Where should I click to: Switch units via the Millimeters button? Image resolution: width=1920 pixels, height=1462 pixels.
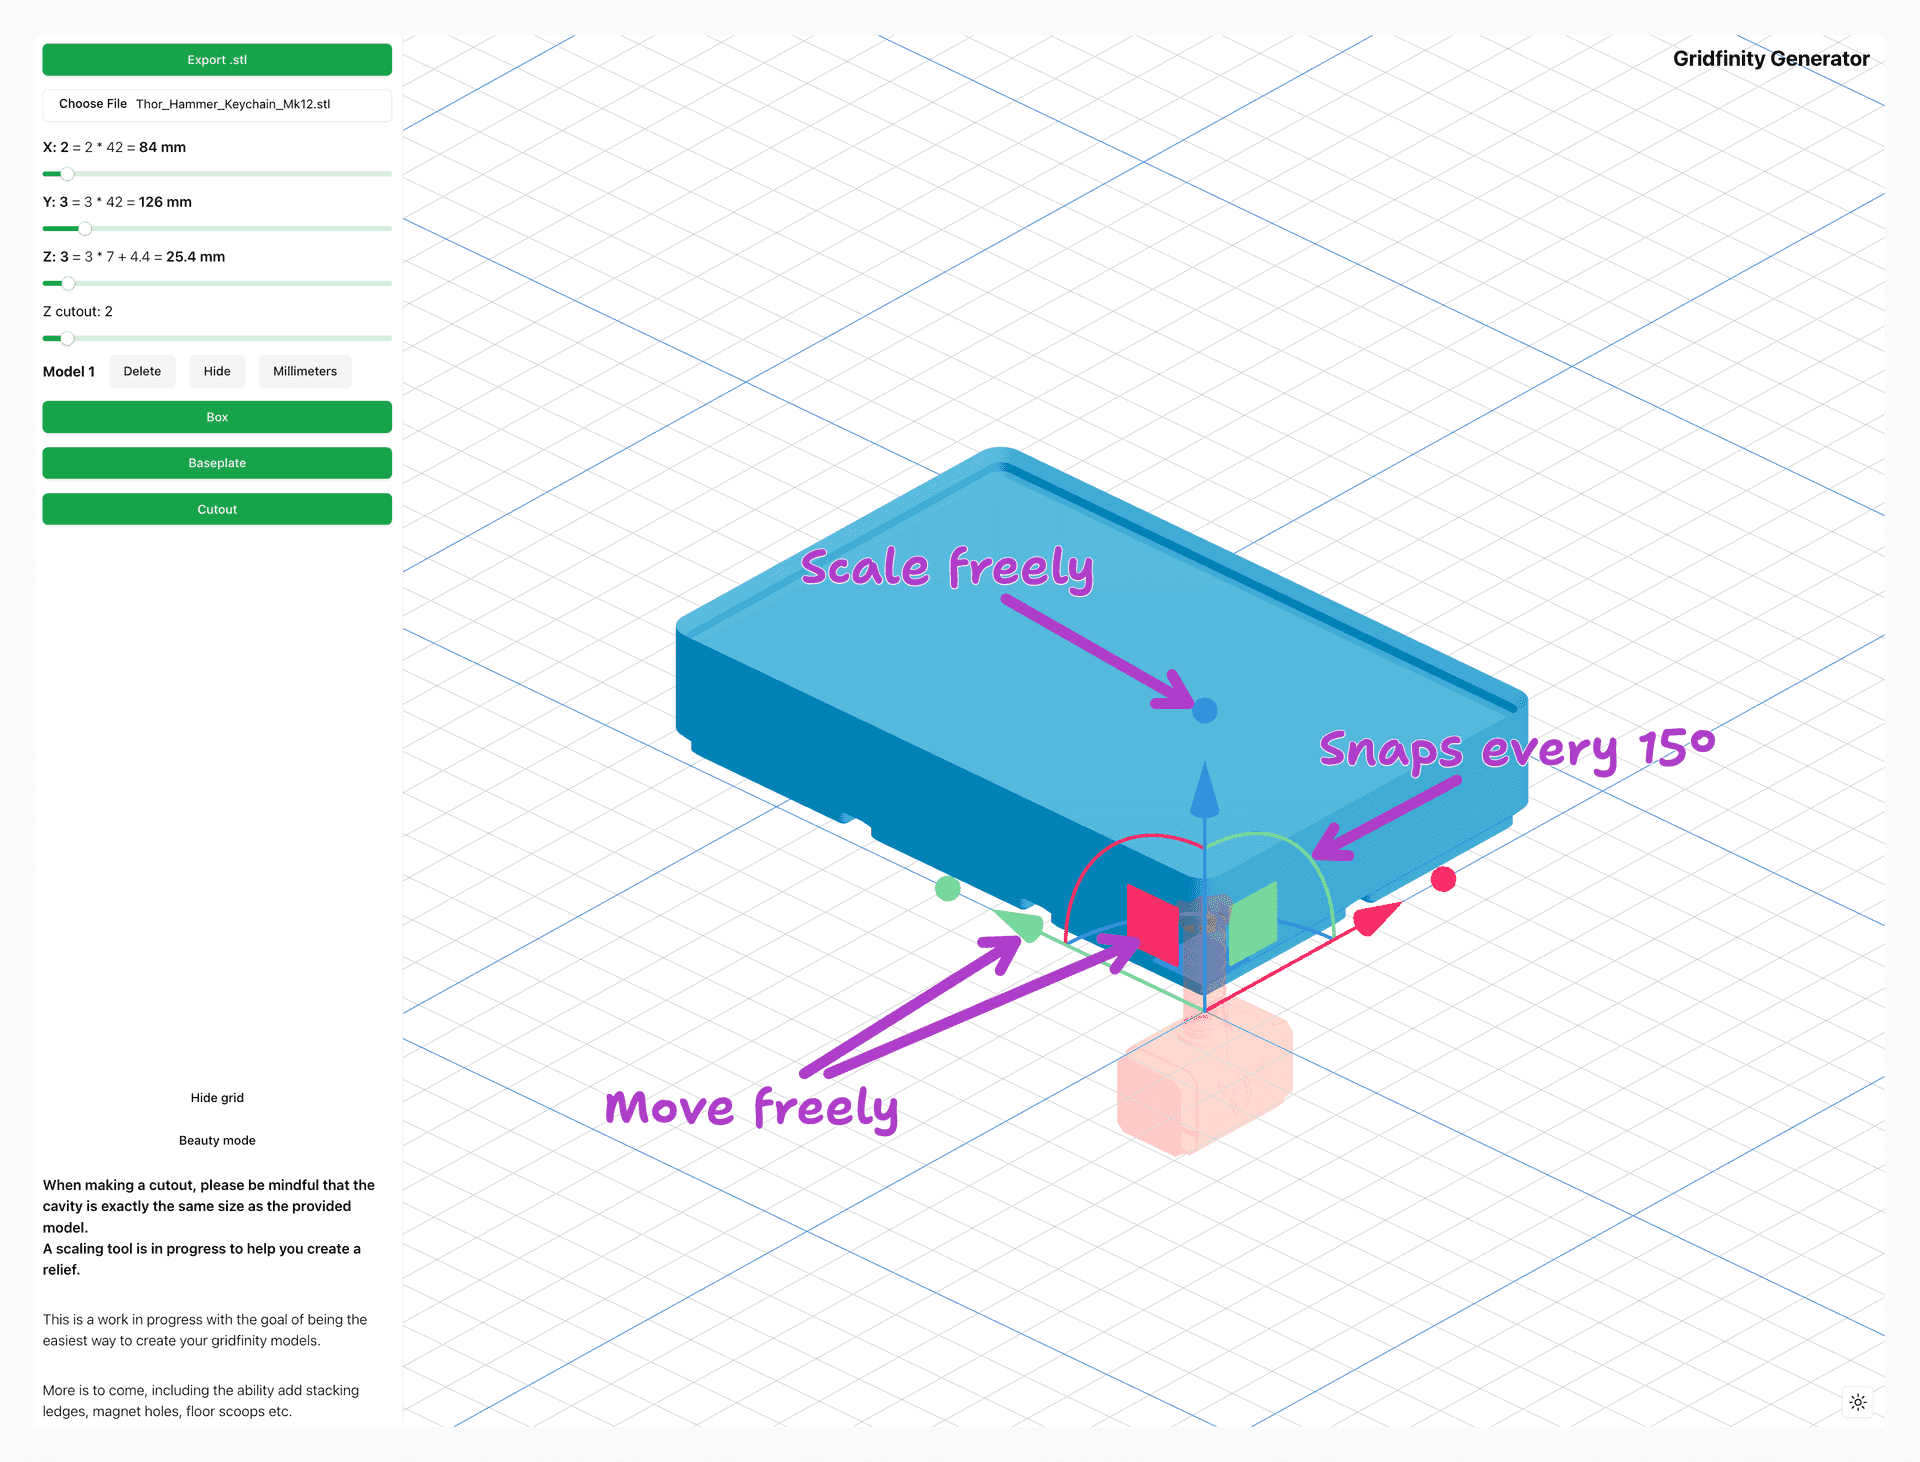click(305, 372)
